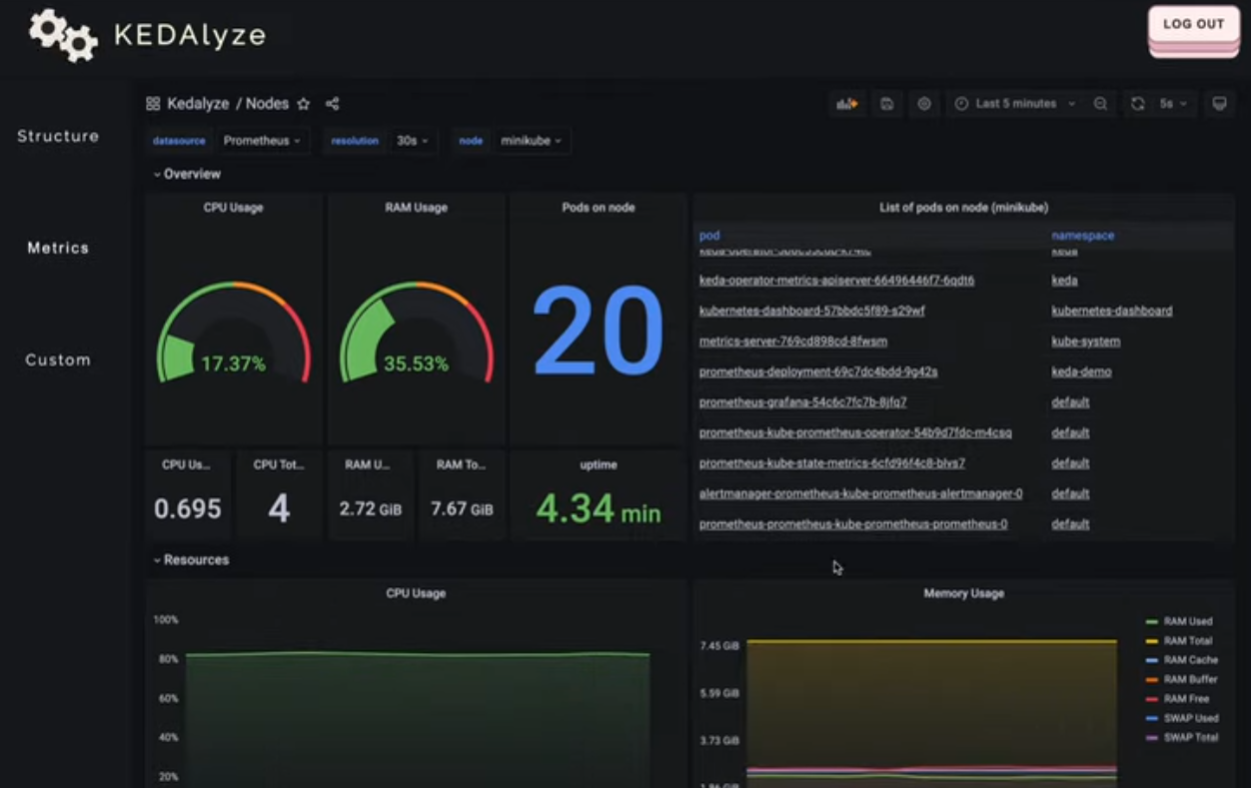Image resolution: width=1251 pixels, height=788 pixels.
Task: Open prometheus-kube-prometheus-operator pod link
Action: pyautogui.click(x=855, y=433)
